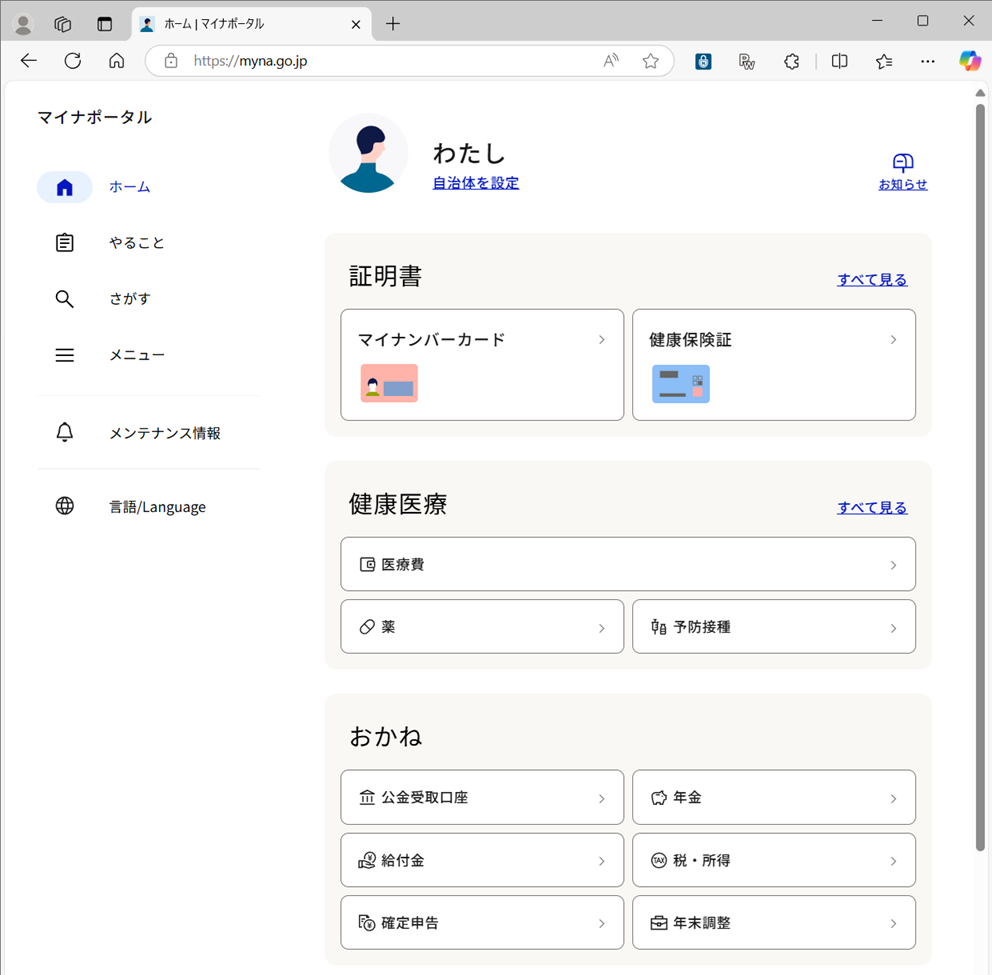Open a new tab with plus button
The image size is (992, 975).
[x=393, y=24]
